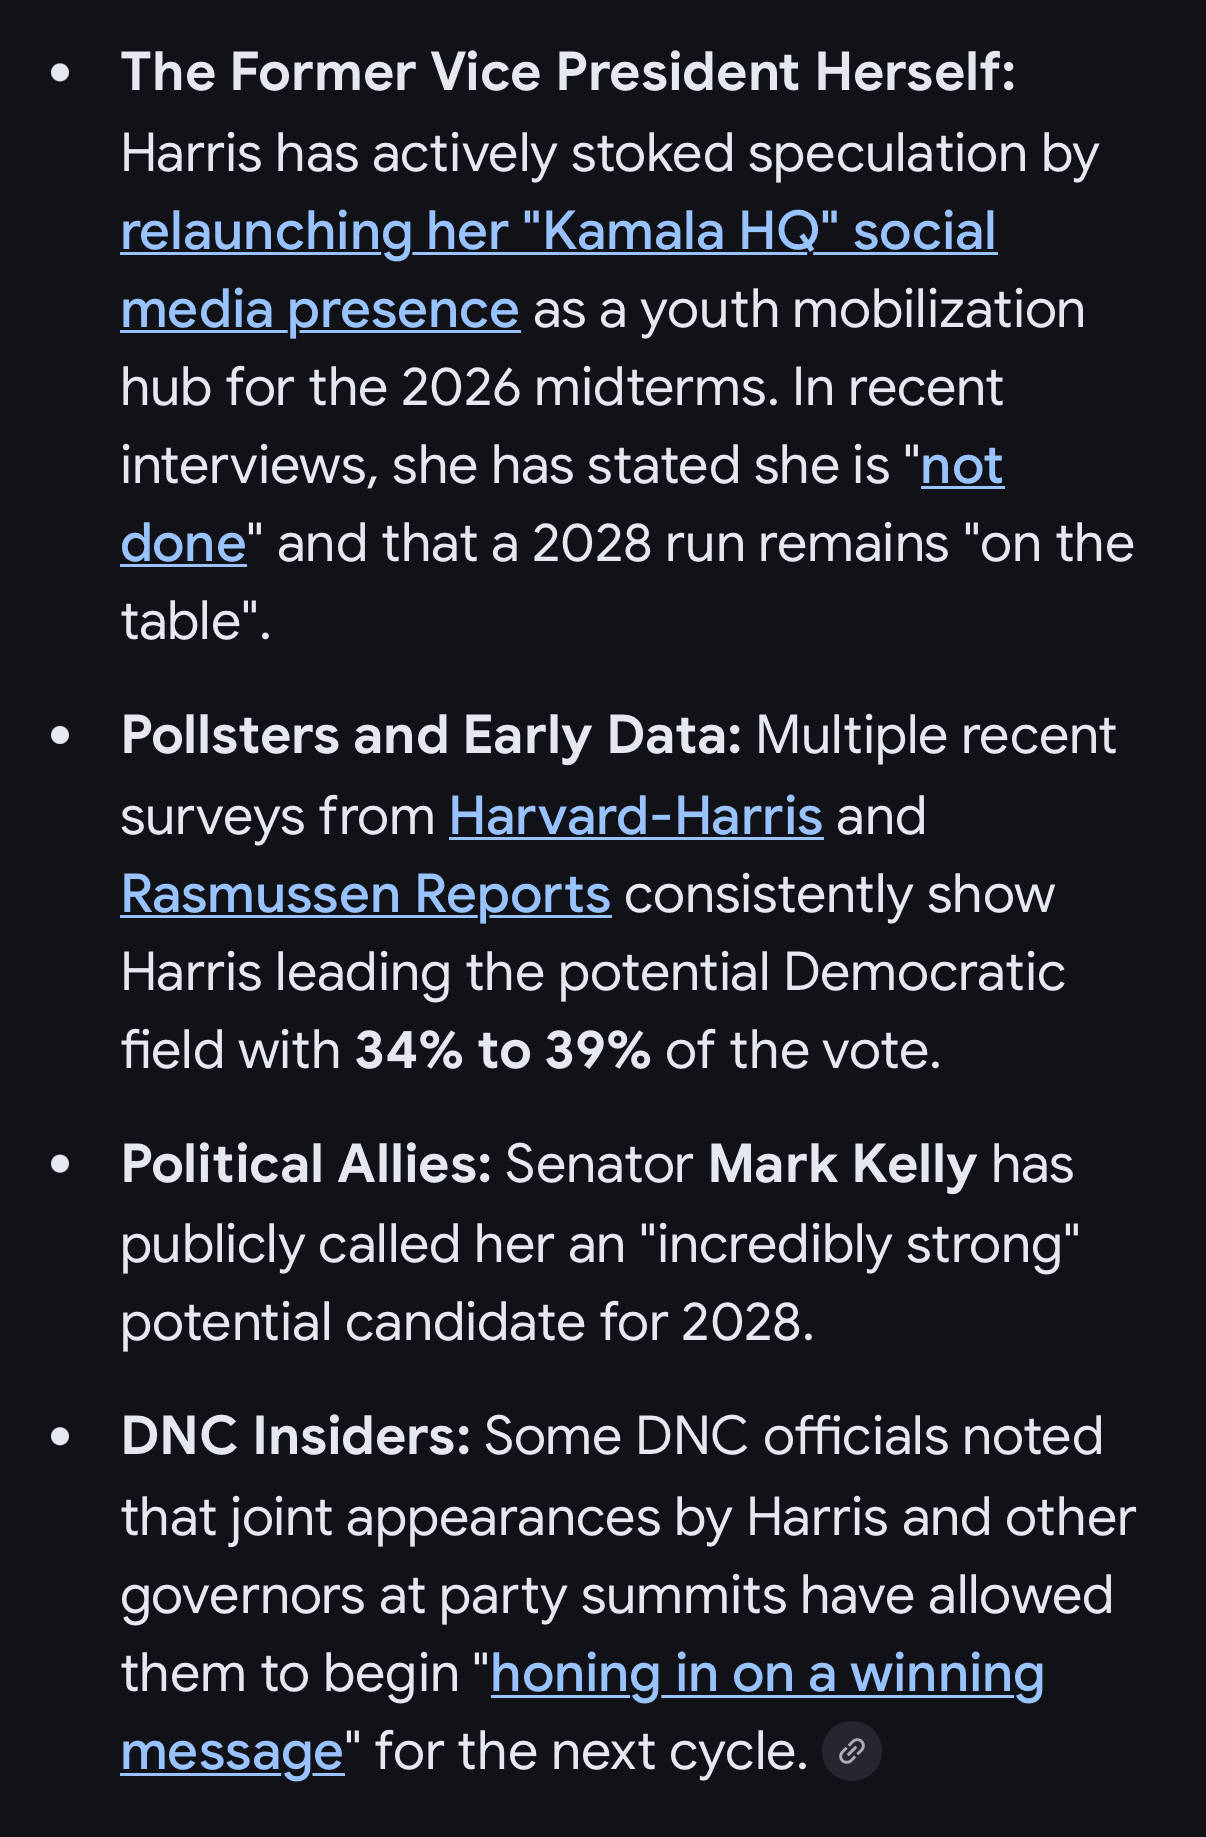
Task: Click "The Former Vice President Herself:" heading
Action: (x=568, y=73)
